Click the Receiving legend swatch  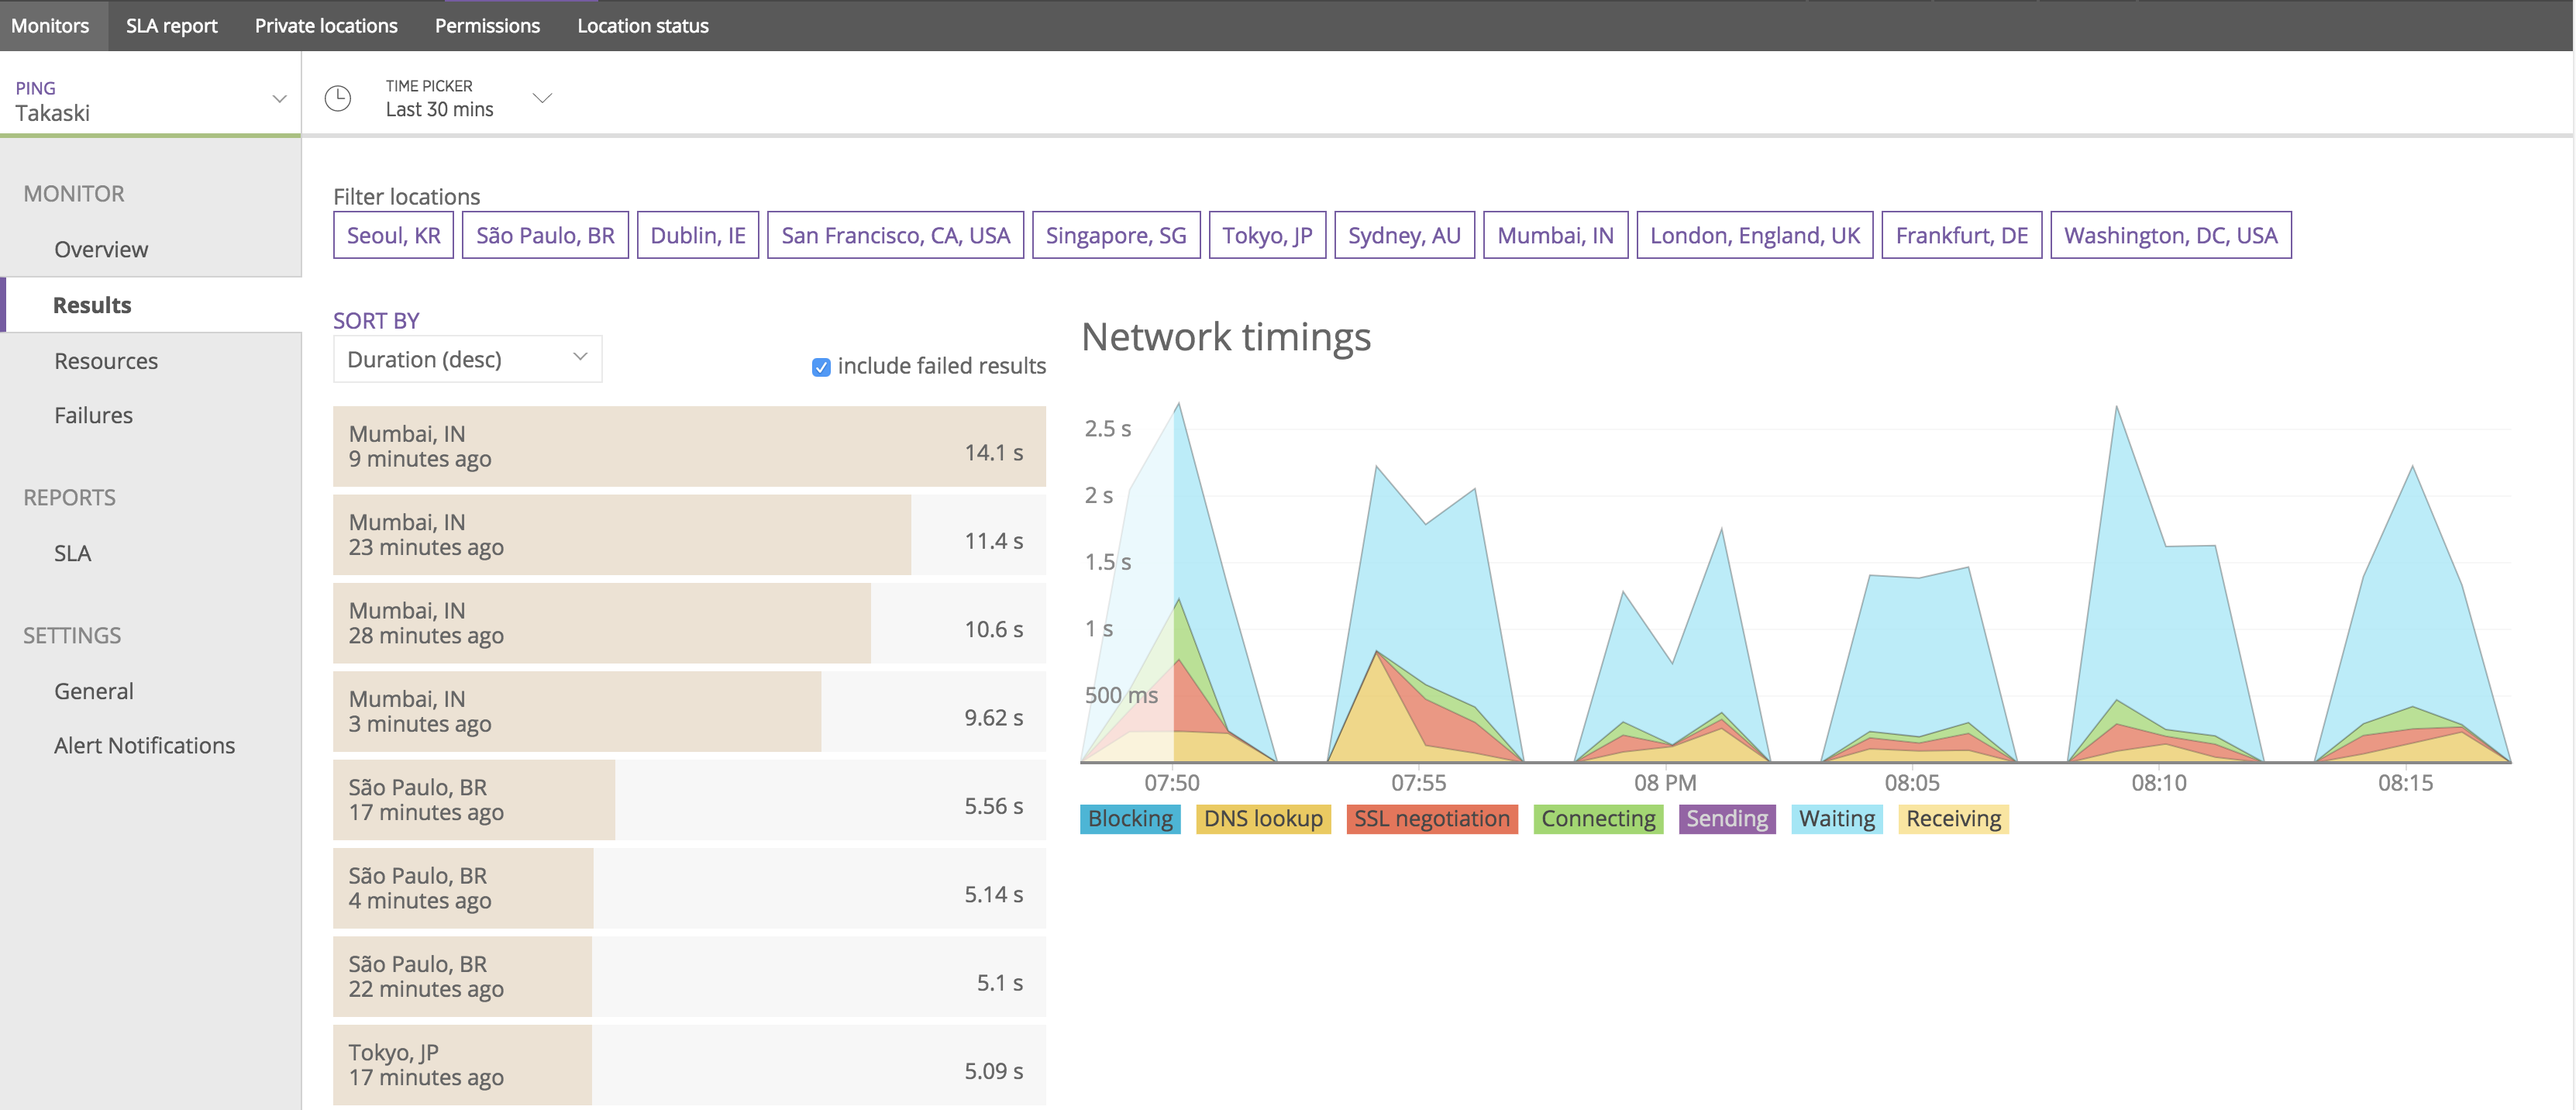(1953, 819)
